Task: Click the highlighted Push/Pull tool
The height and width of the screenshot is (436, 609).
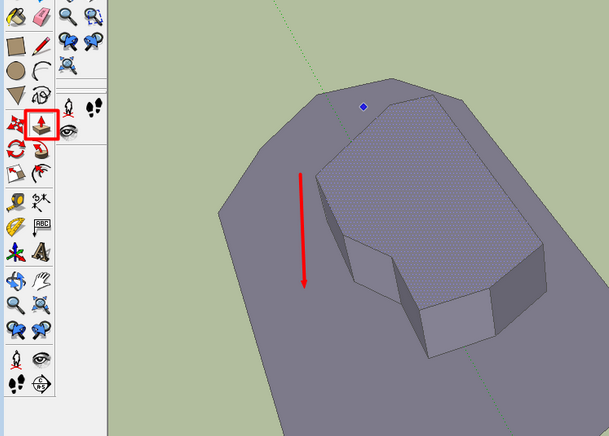Action: [42, 125]
